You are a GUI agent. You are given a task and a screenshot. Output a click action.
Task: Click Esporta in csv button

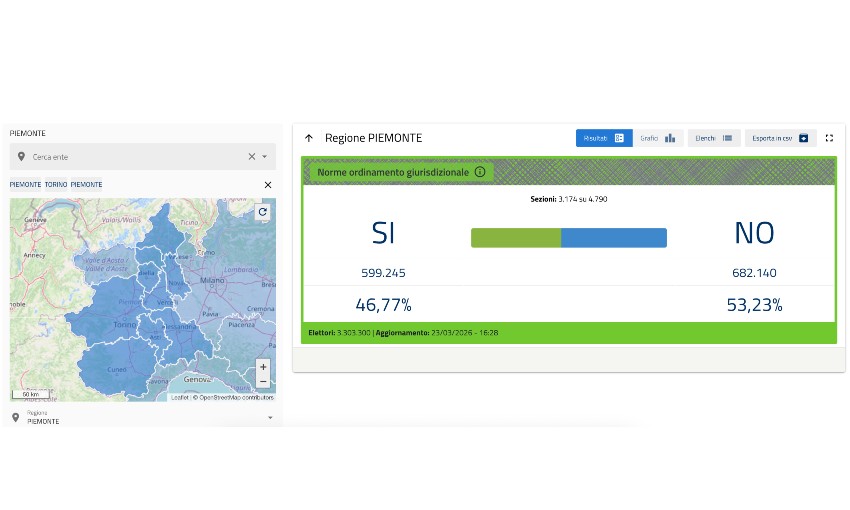[x=780, y=138]
